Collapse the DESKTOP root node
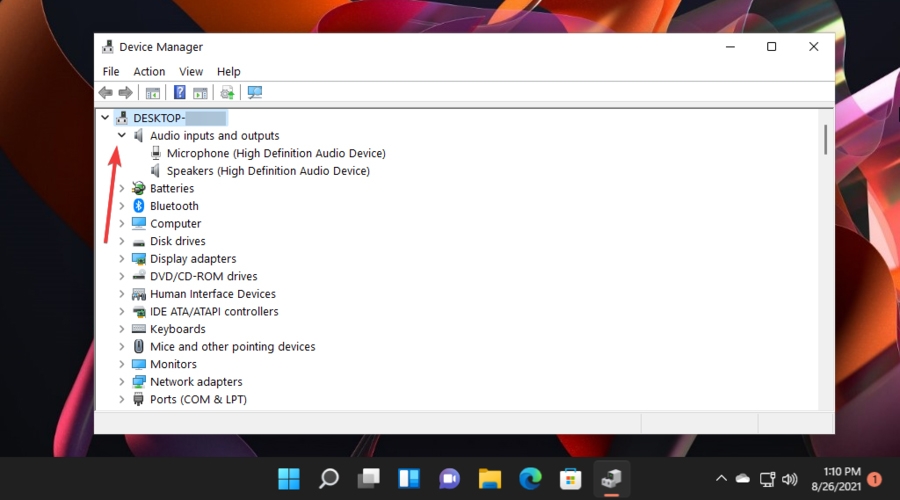 pyautogui.click(x=105, y=118)
